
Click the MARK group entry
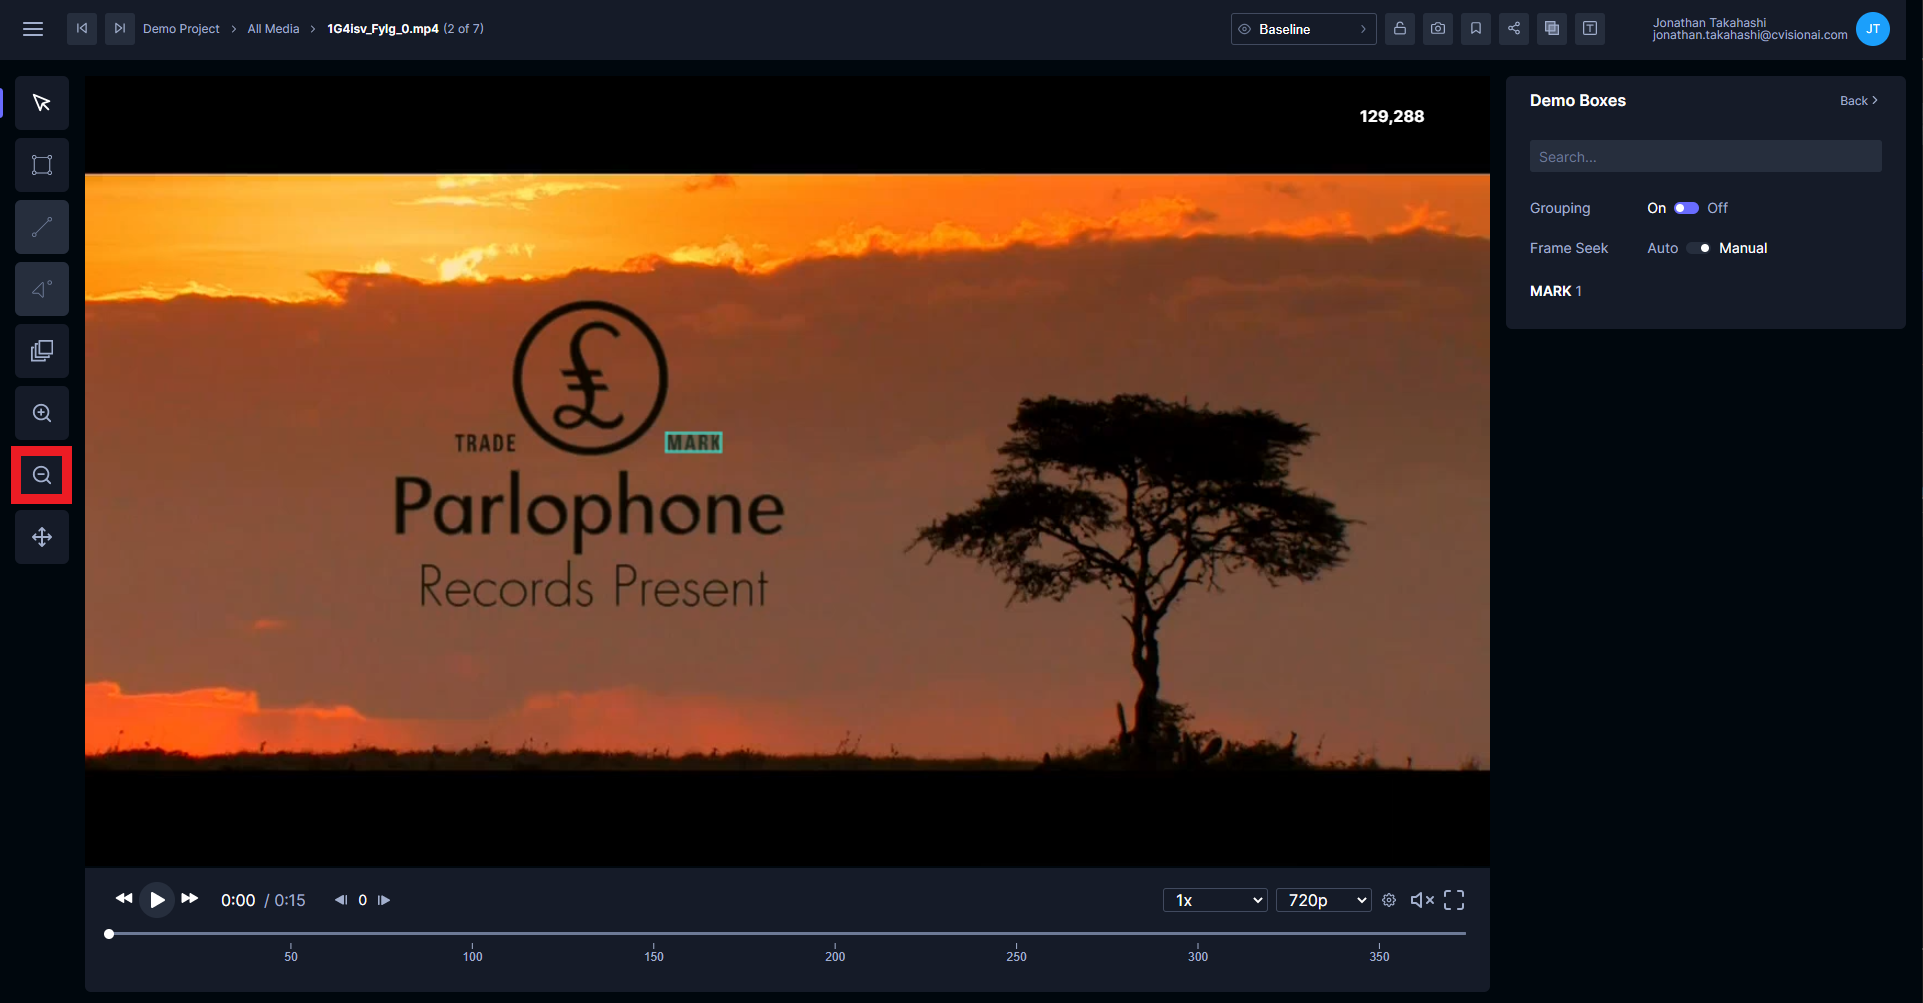pos(1556,291)
